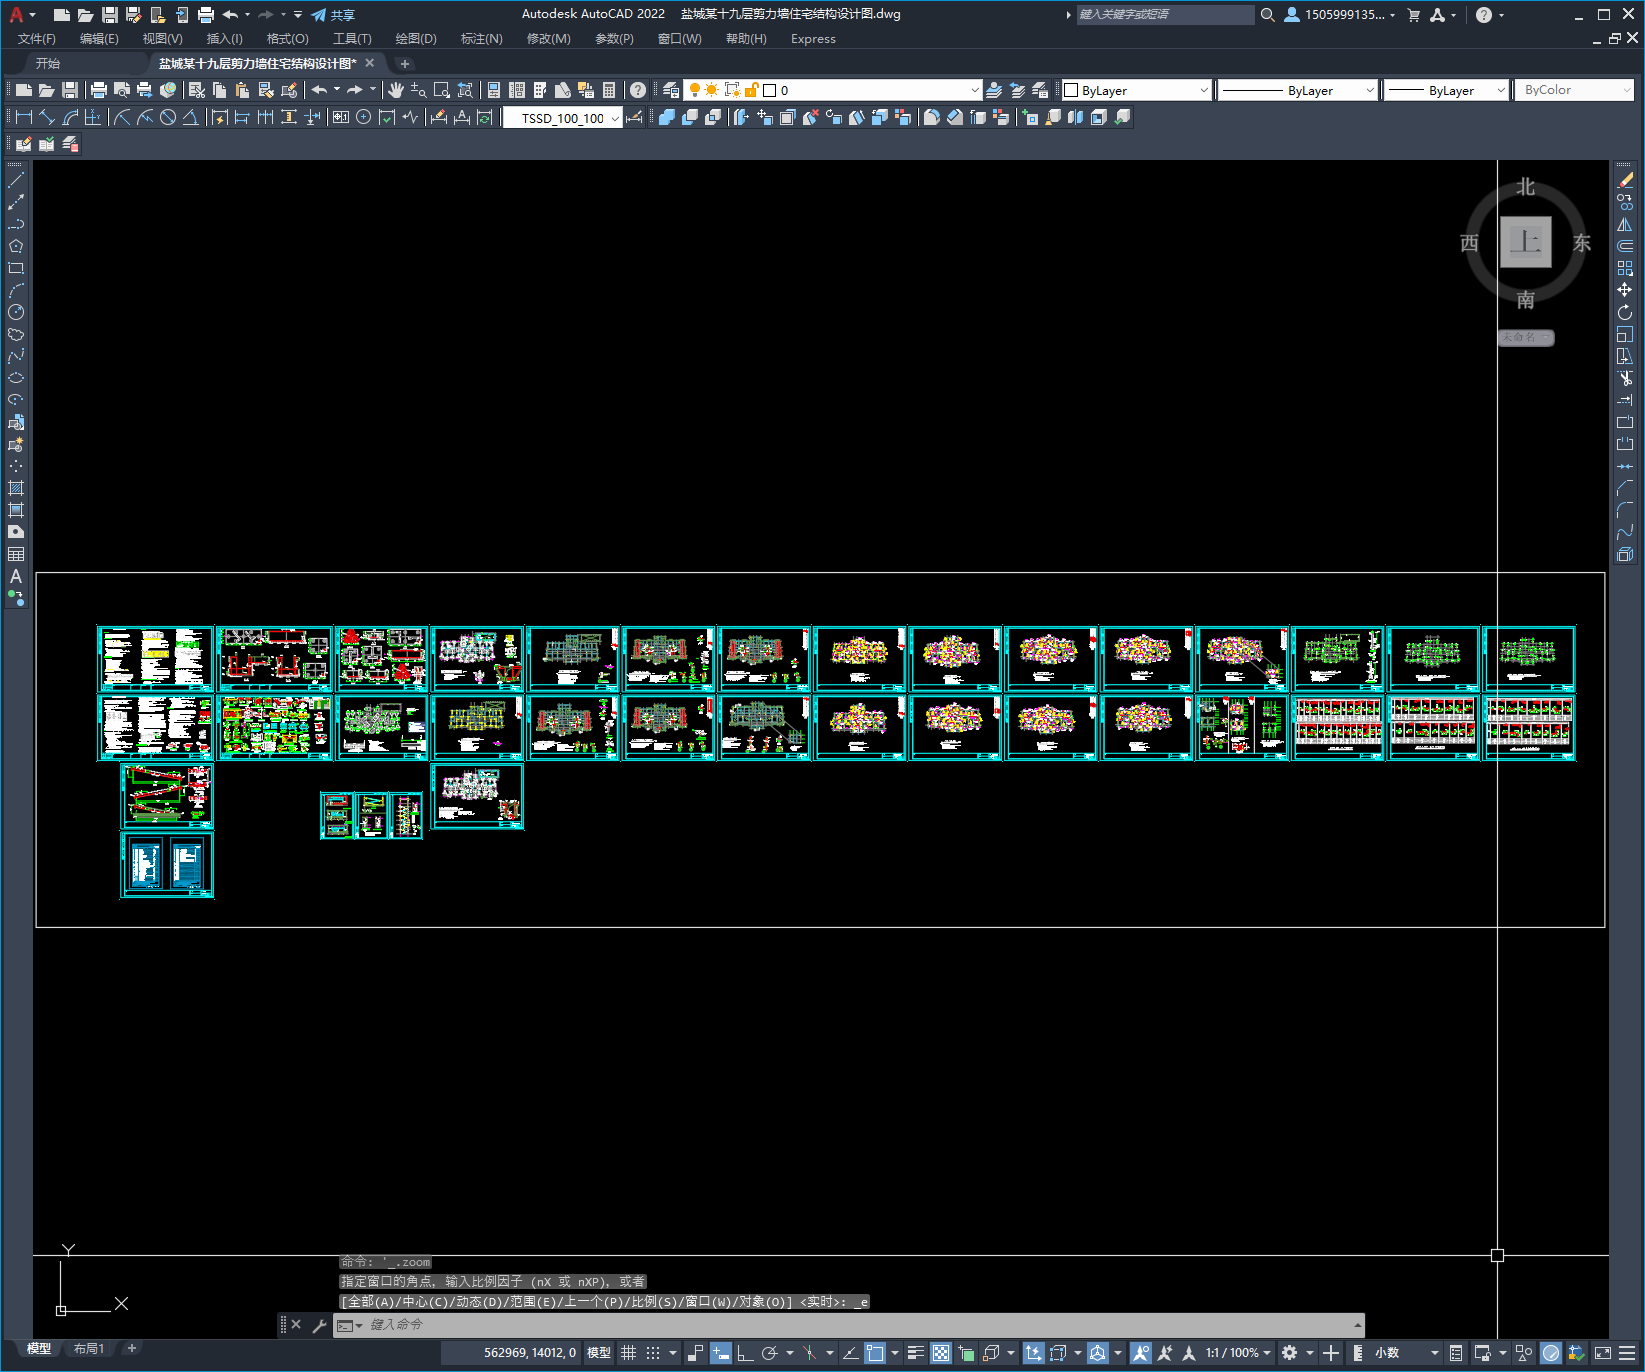This screenshot has width=1645, height=1372.
Task: Toggle snap mode in status bar
Action: coord(653,1353)
